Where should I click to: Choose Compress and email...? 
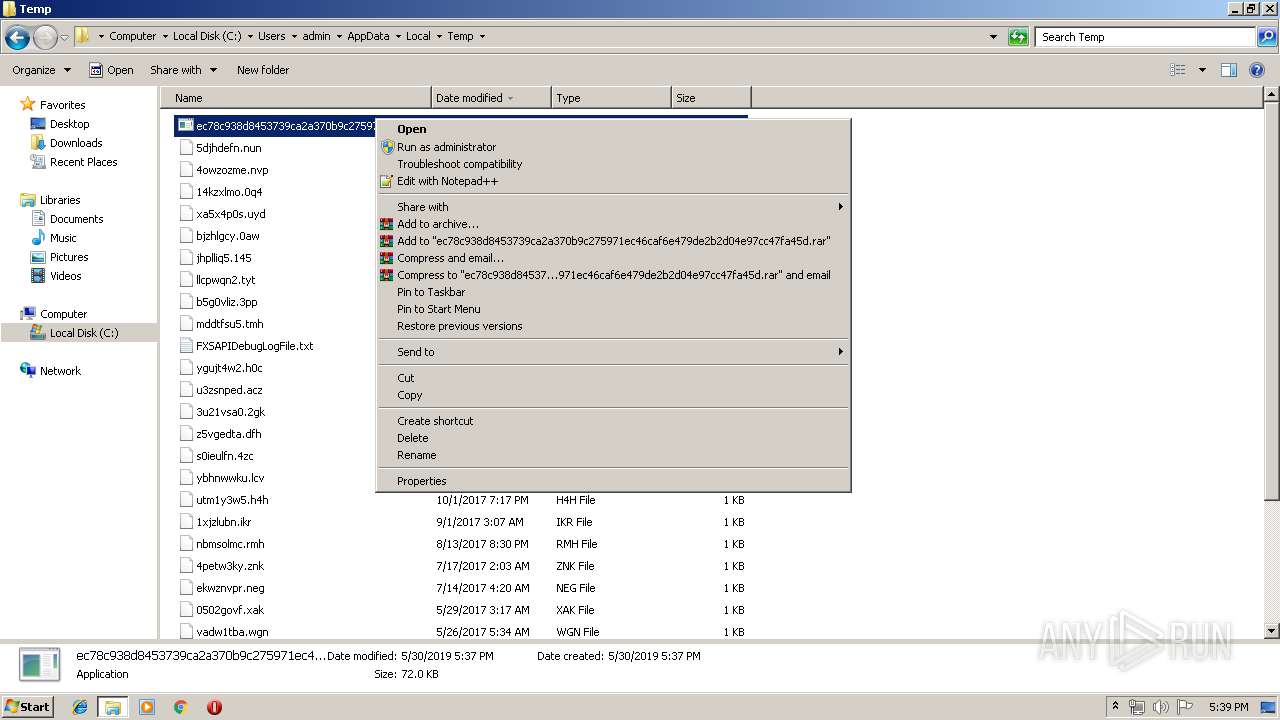[x=613, y=258]
